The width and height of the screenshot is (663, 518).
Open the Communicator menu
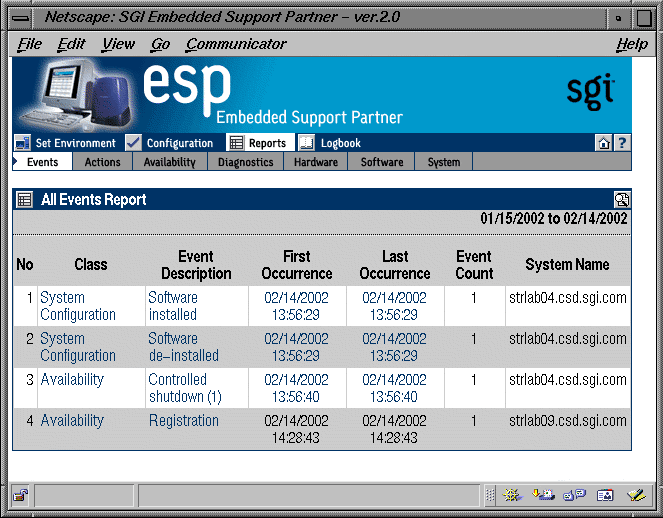click(x=236, y=44)
